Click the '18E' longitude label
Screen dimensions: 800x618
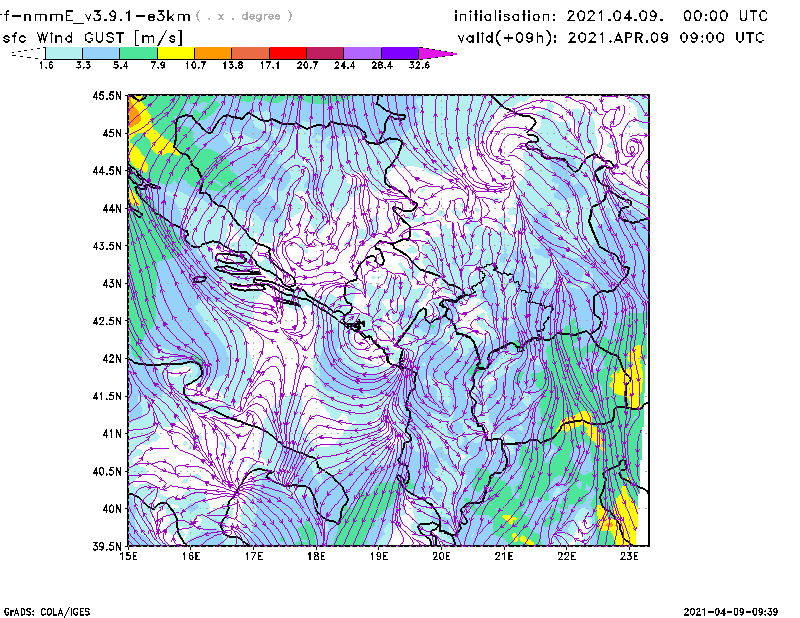tap(316, 556)
